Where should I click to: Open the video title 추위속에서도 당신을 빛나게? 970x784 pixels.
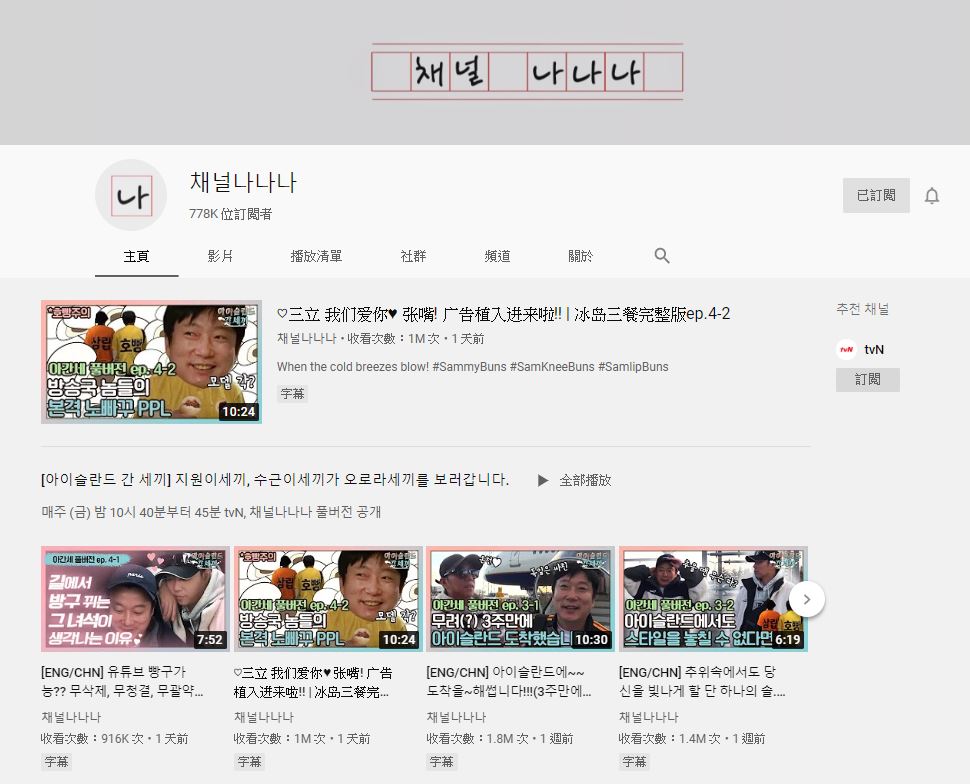(x=702, y=681)
